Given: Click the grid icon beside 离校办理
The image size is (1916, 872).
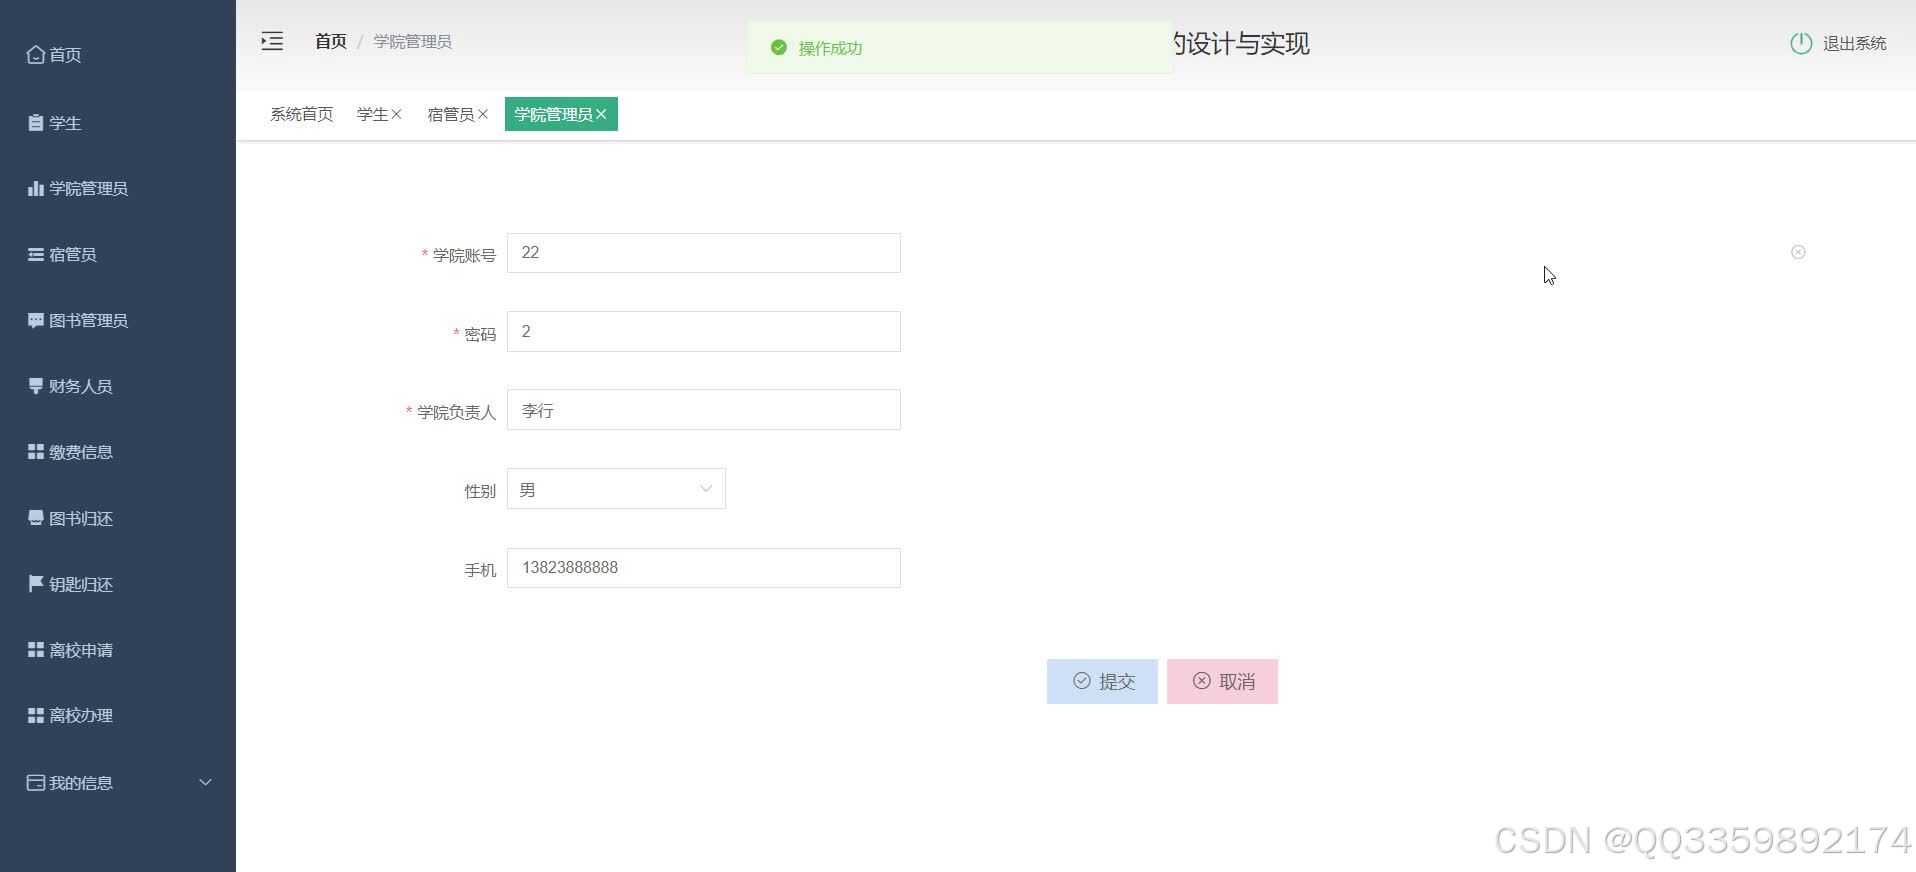Looking at the screenshot, I should point(36,715).
